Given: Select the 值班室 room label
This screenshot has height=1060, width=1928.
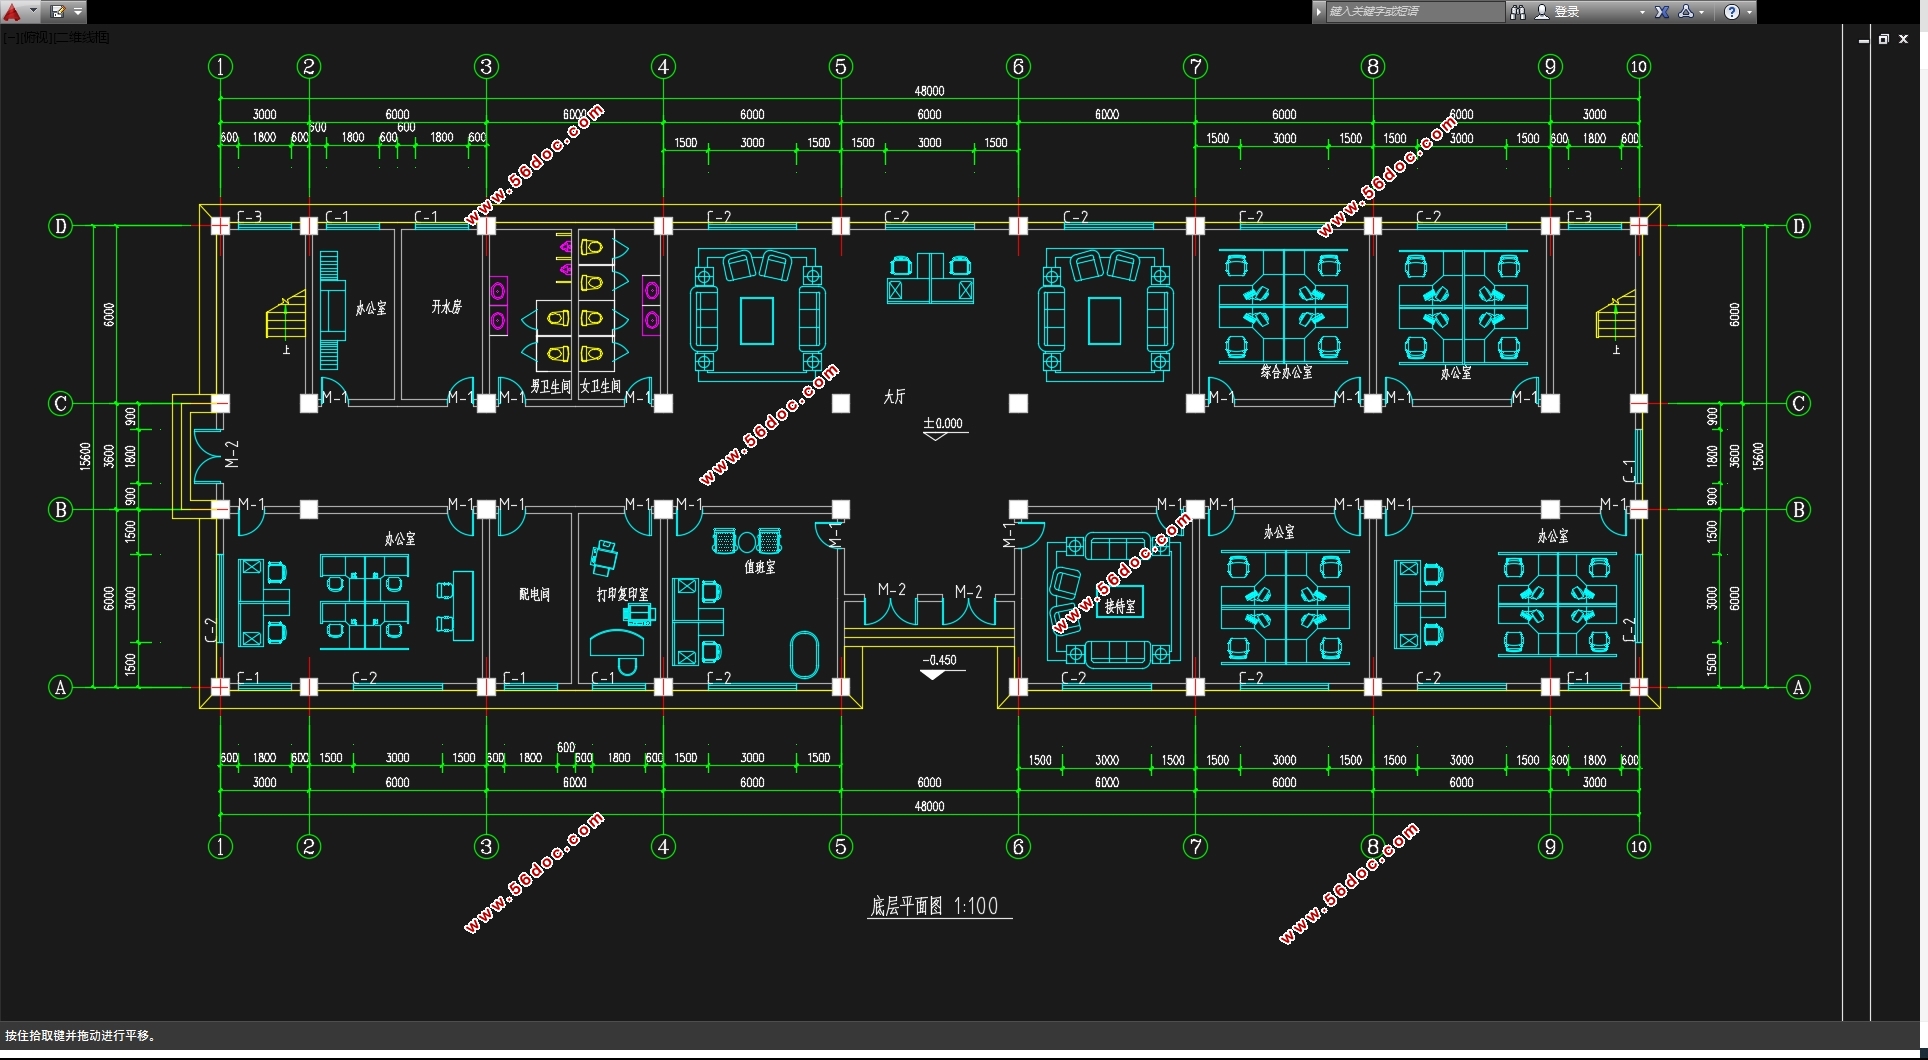Looking at the screenshot, I should (x=760, y=567).
